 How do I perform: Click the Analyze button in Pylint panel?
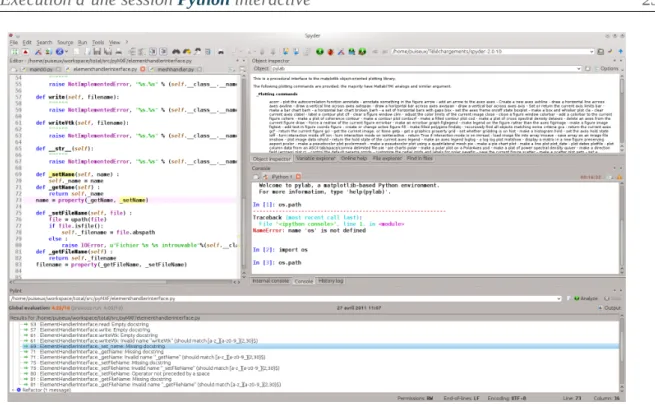tap(586, 299)
